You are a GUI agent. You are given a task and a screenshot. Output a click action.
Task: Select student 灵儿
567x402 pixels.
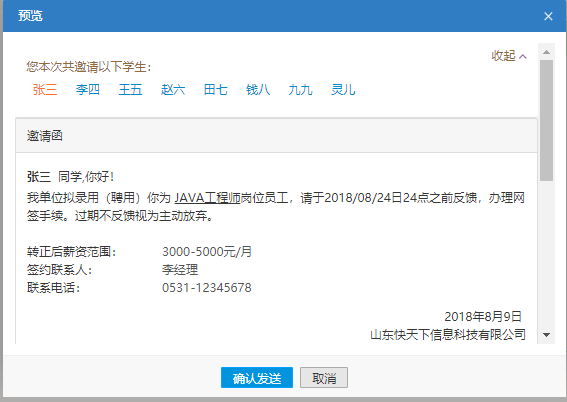pyautogui.click(x=343, y=89)
